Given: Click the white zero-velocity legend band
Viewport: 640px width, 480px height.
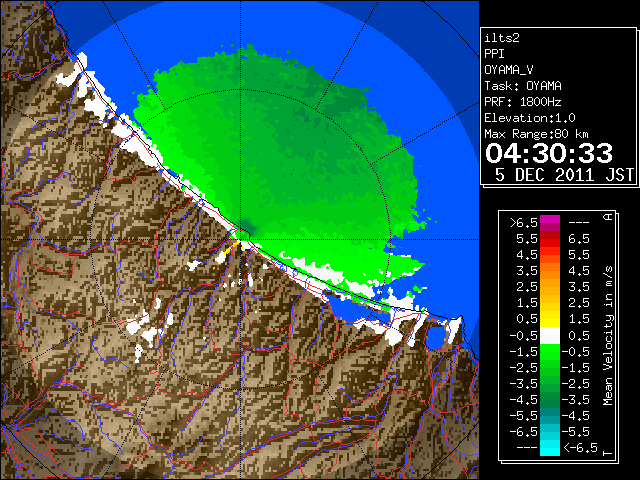Looking at the screenshot, I should tap(550, 336).
